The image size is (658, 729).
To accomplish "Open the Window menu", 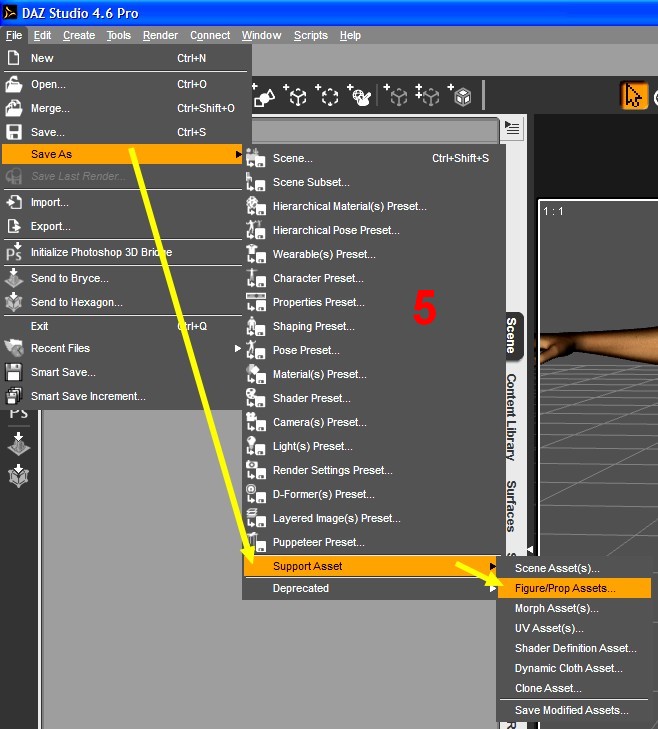I will click(261, 35).
